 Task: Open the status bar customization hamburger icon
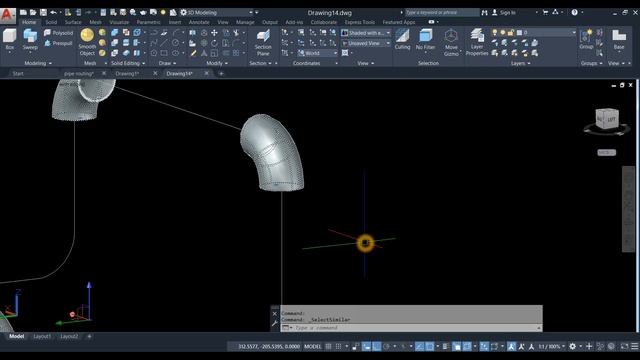coord(635,347)
